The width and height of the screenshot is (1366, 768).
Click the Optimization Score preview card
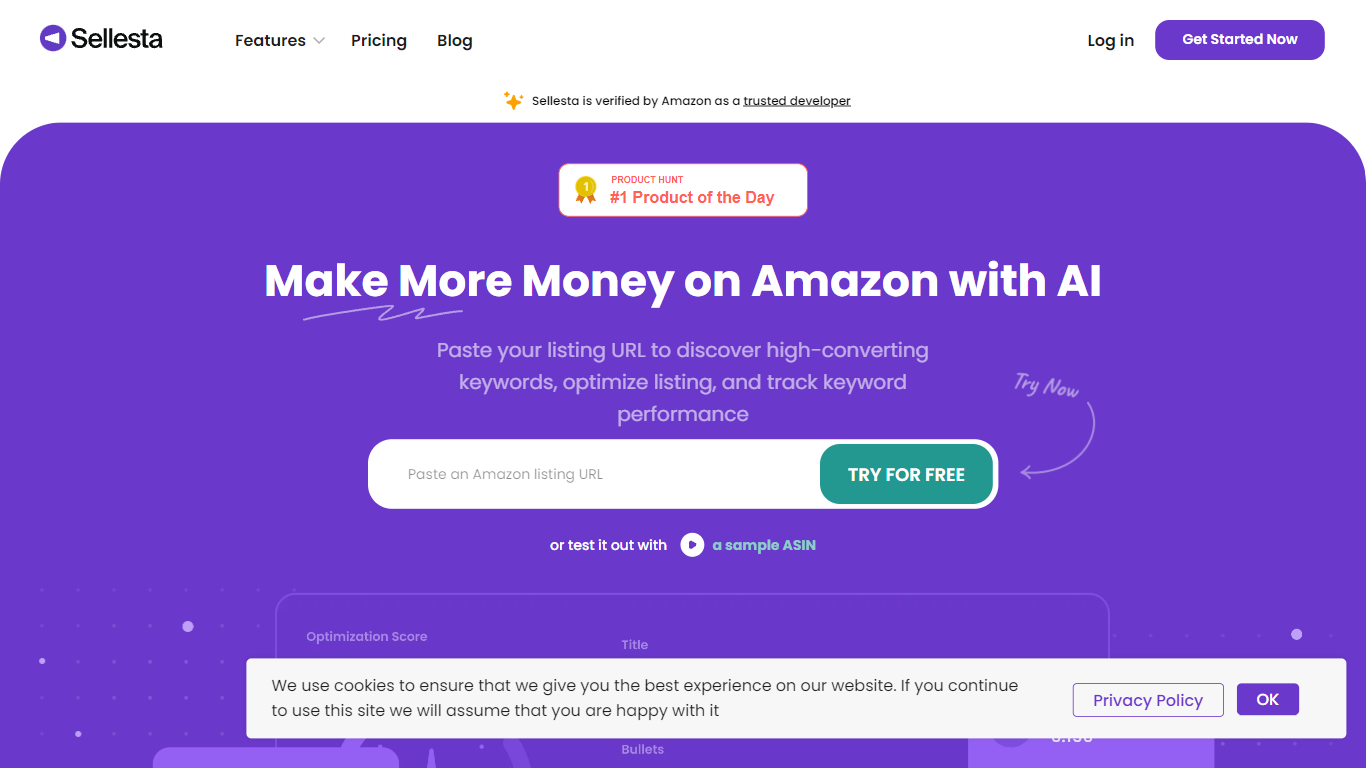pos(367,637)
